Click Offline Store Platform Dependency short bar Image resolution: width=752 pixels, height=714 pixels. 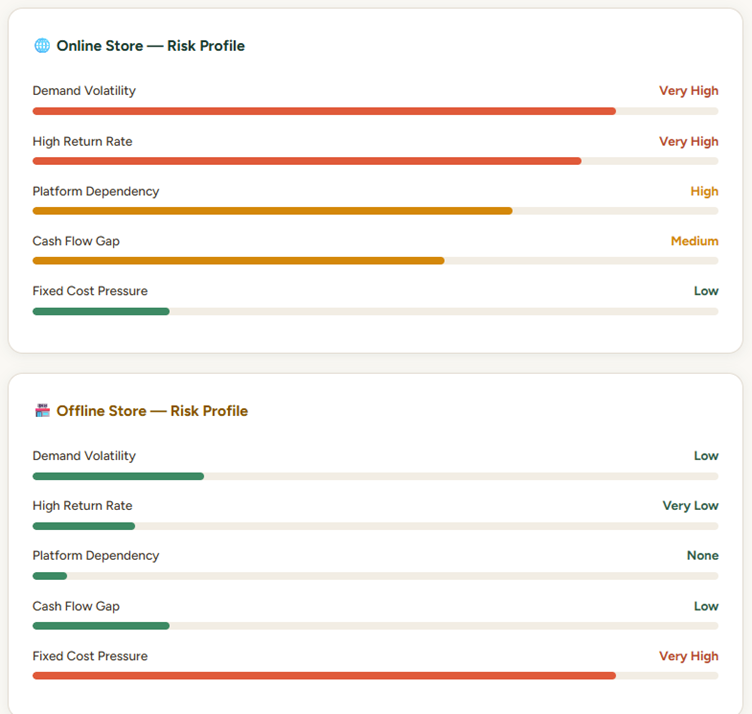[49, 576]
